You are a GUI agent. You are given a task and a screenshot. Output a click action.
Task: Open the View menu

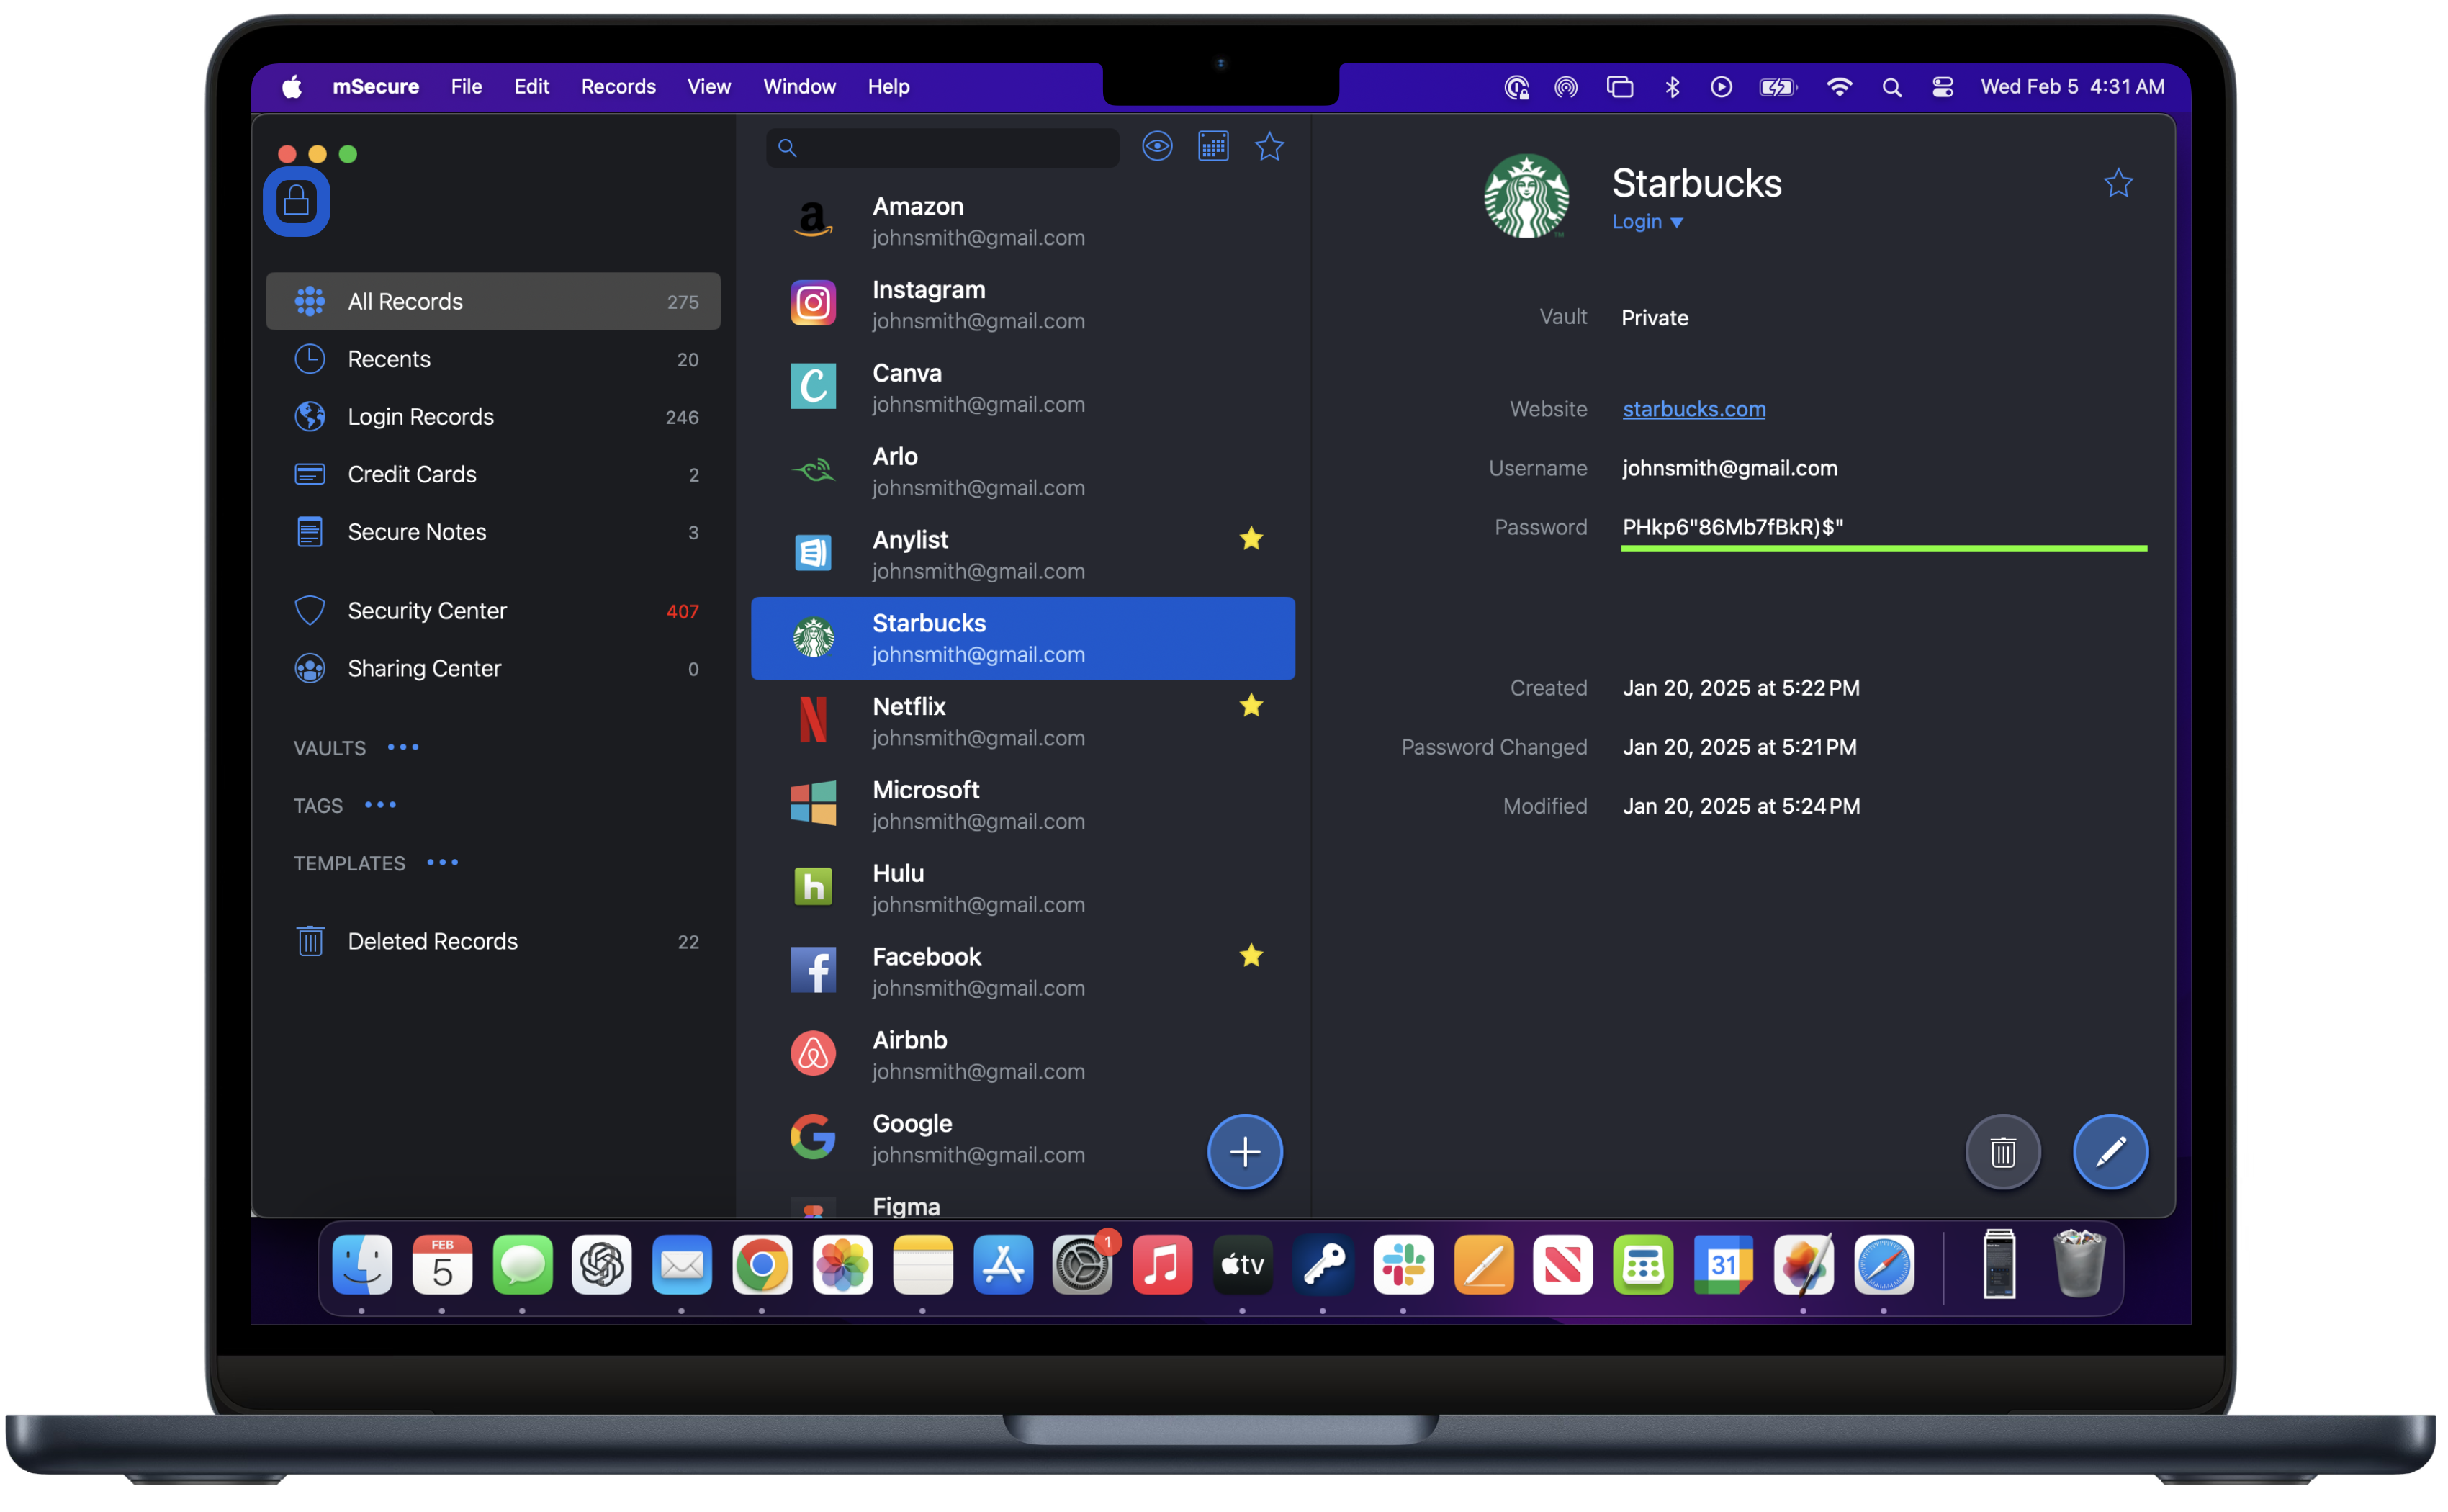(708, 87)
